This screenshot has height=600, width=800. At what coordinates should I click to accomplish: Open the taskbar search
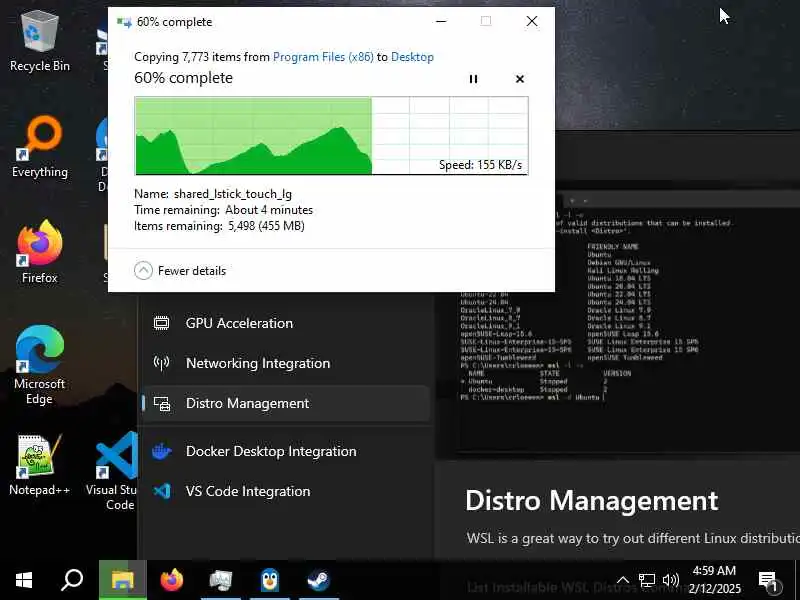[x=72, y=580]
